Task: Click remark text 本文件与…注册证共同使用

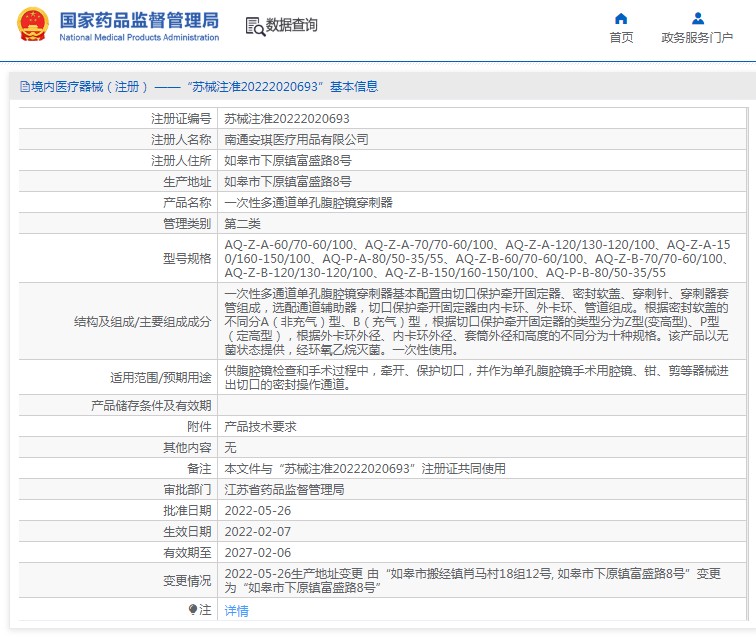Action: click(x=365, y=469)
